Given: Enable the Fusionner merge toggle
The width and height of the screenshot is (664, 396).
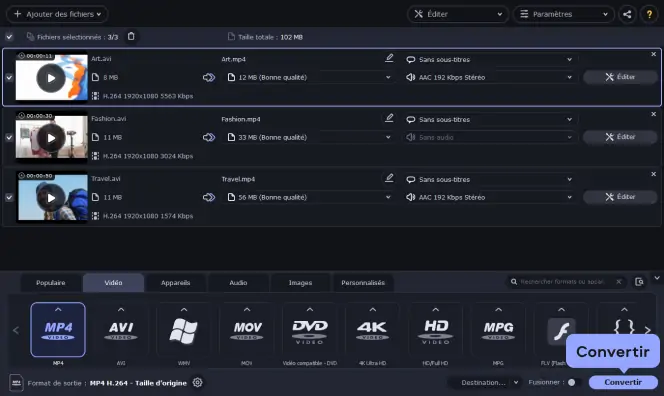Looking at the screenshot, I should 574,382.
